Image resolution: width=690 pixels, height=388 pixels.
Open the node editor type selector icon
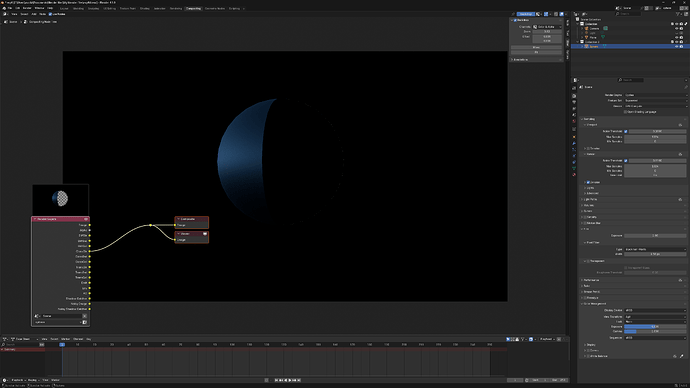pos(5,14)
